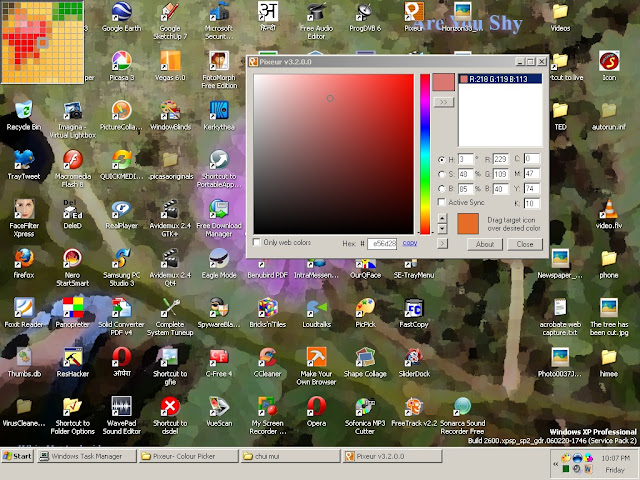Click the copy hex link
Viewport: 640px width, 480px height.
[x=409, y=243]
